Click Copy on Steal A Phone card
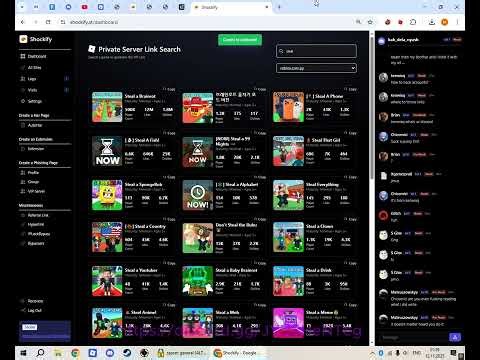The image size is (480, 360). 351,89
